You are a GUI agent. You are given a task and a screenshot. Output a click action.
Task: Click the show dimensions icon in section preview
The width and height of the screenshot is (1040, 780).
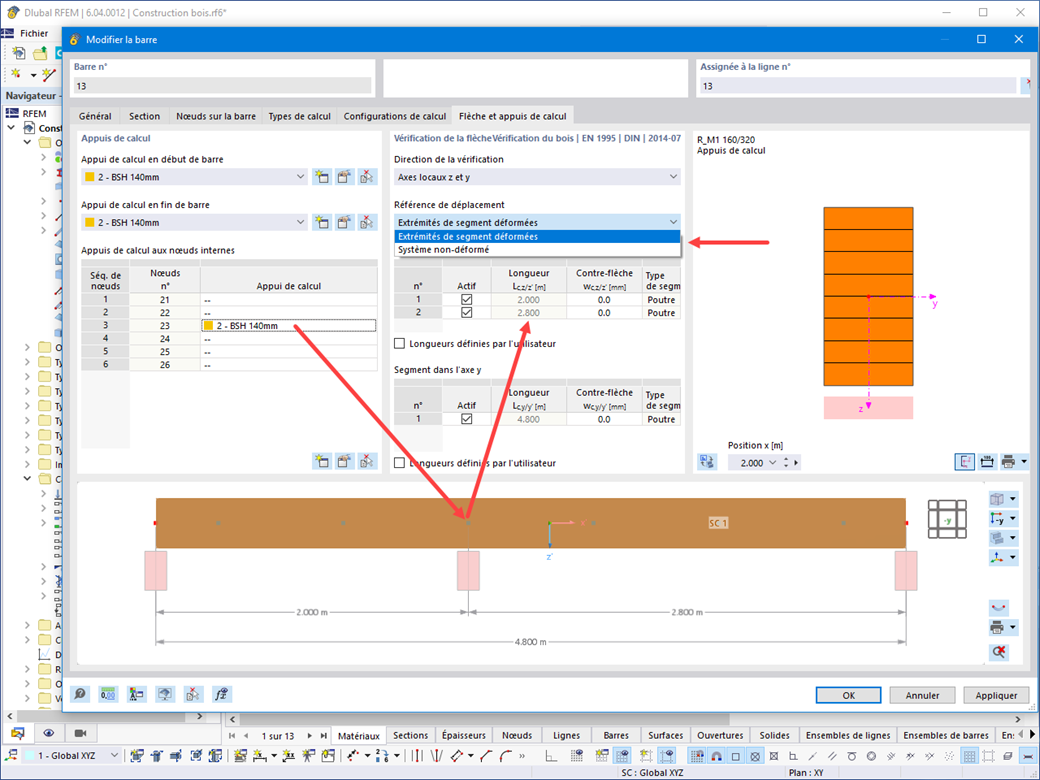click(987, 462)
